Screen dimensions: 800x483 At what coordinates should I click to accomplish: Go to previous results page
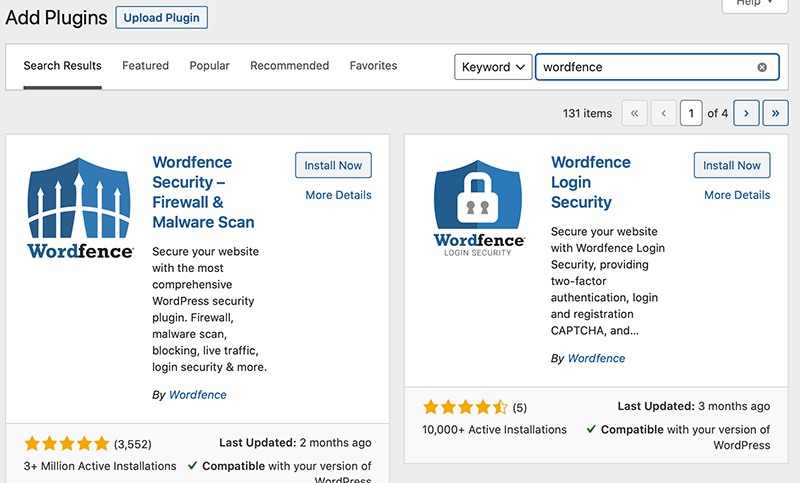click(663, 113)
